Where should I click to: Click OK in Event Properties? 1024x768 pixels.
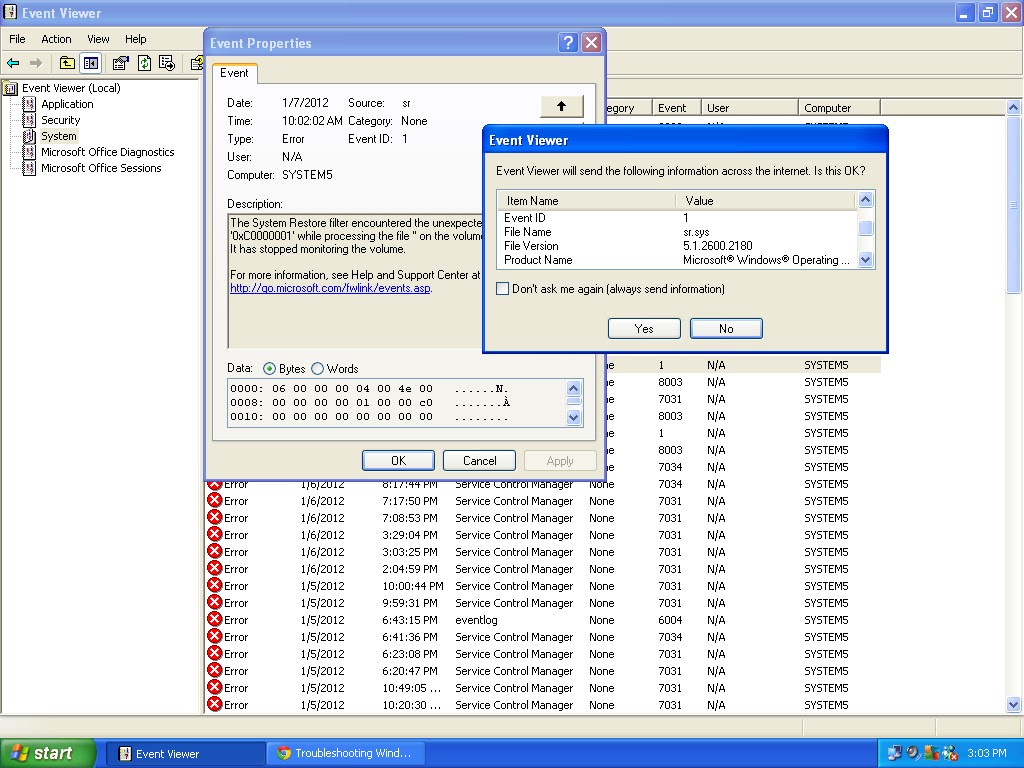coord(398,460)
